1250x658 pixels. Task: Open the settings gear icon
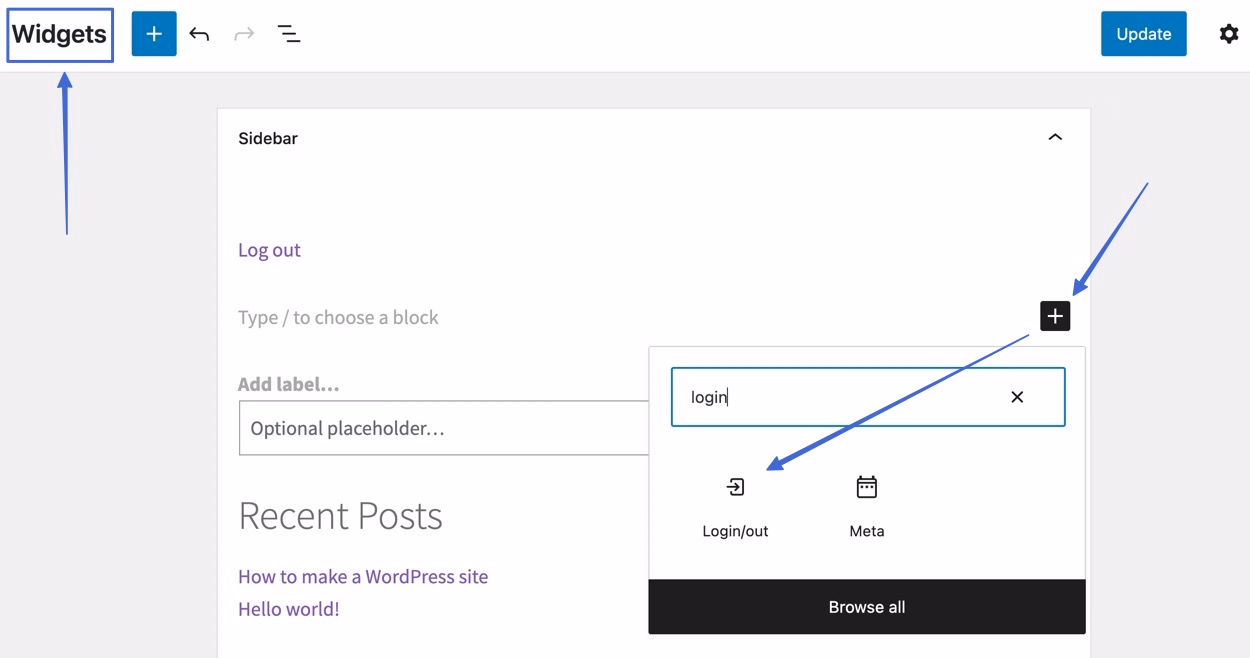(1228, 33)
